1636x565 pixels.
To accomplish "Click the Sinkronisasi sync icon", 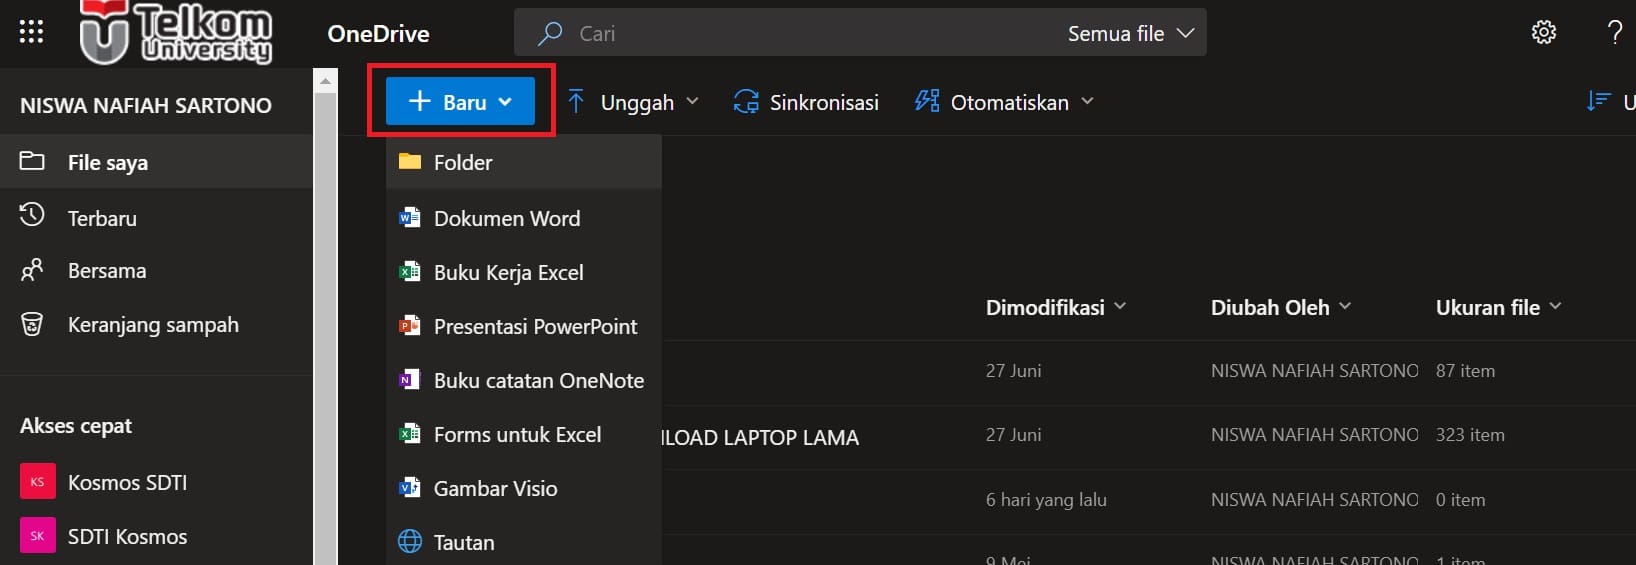I will point(746,102).
